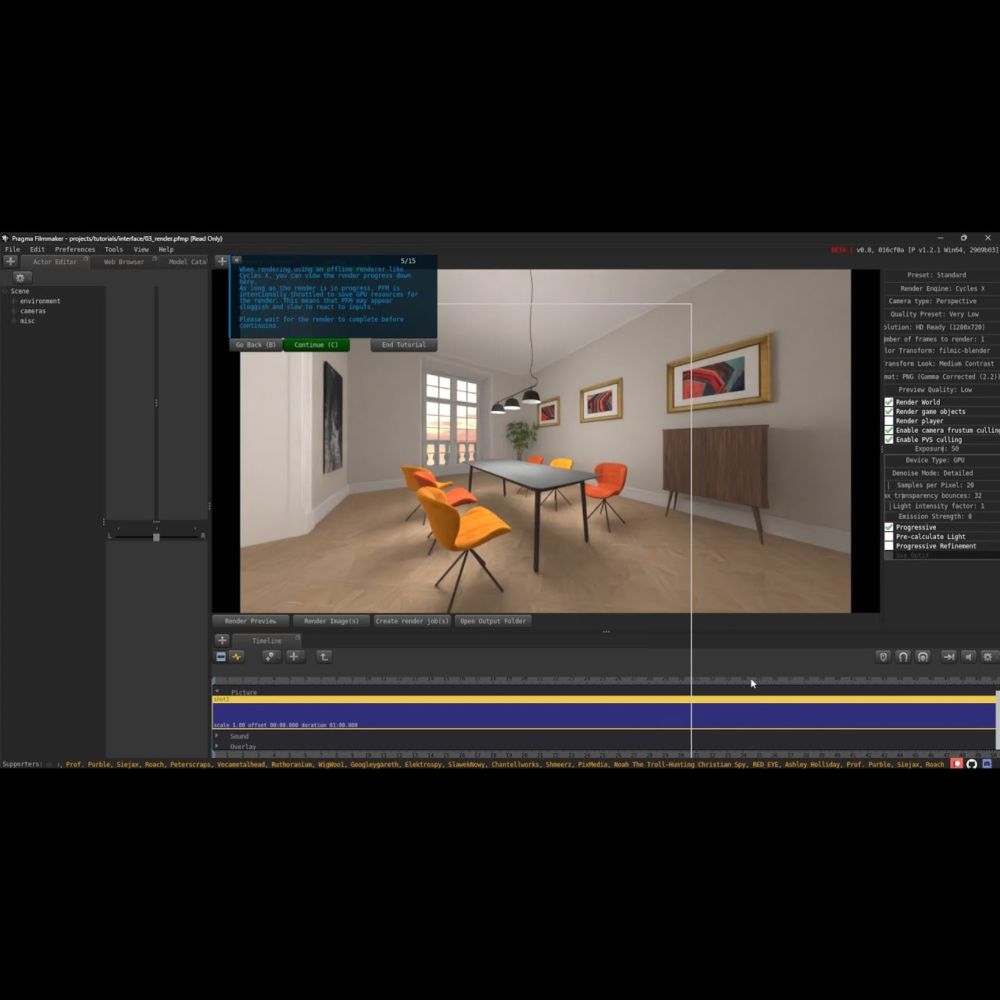Image resolution: width=1000 pixels, height=1000 pixels.
Task: Open the Camera type: Perspective dropdown
Action: click(x=941, y=301)
